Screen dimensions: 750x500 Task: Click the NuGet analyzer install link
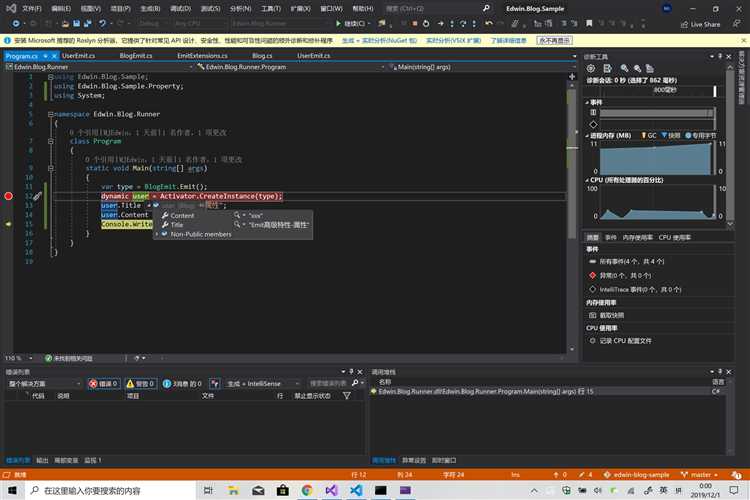click(379, 41)
